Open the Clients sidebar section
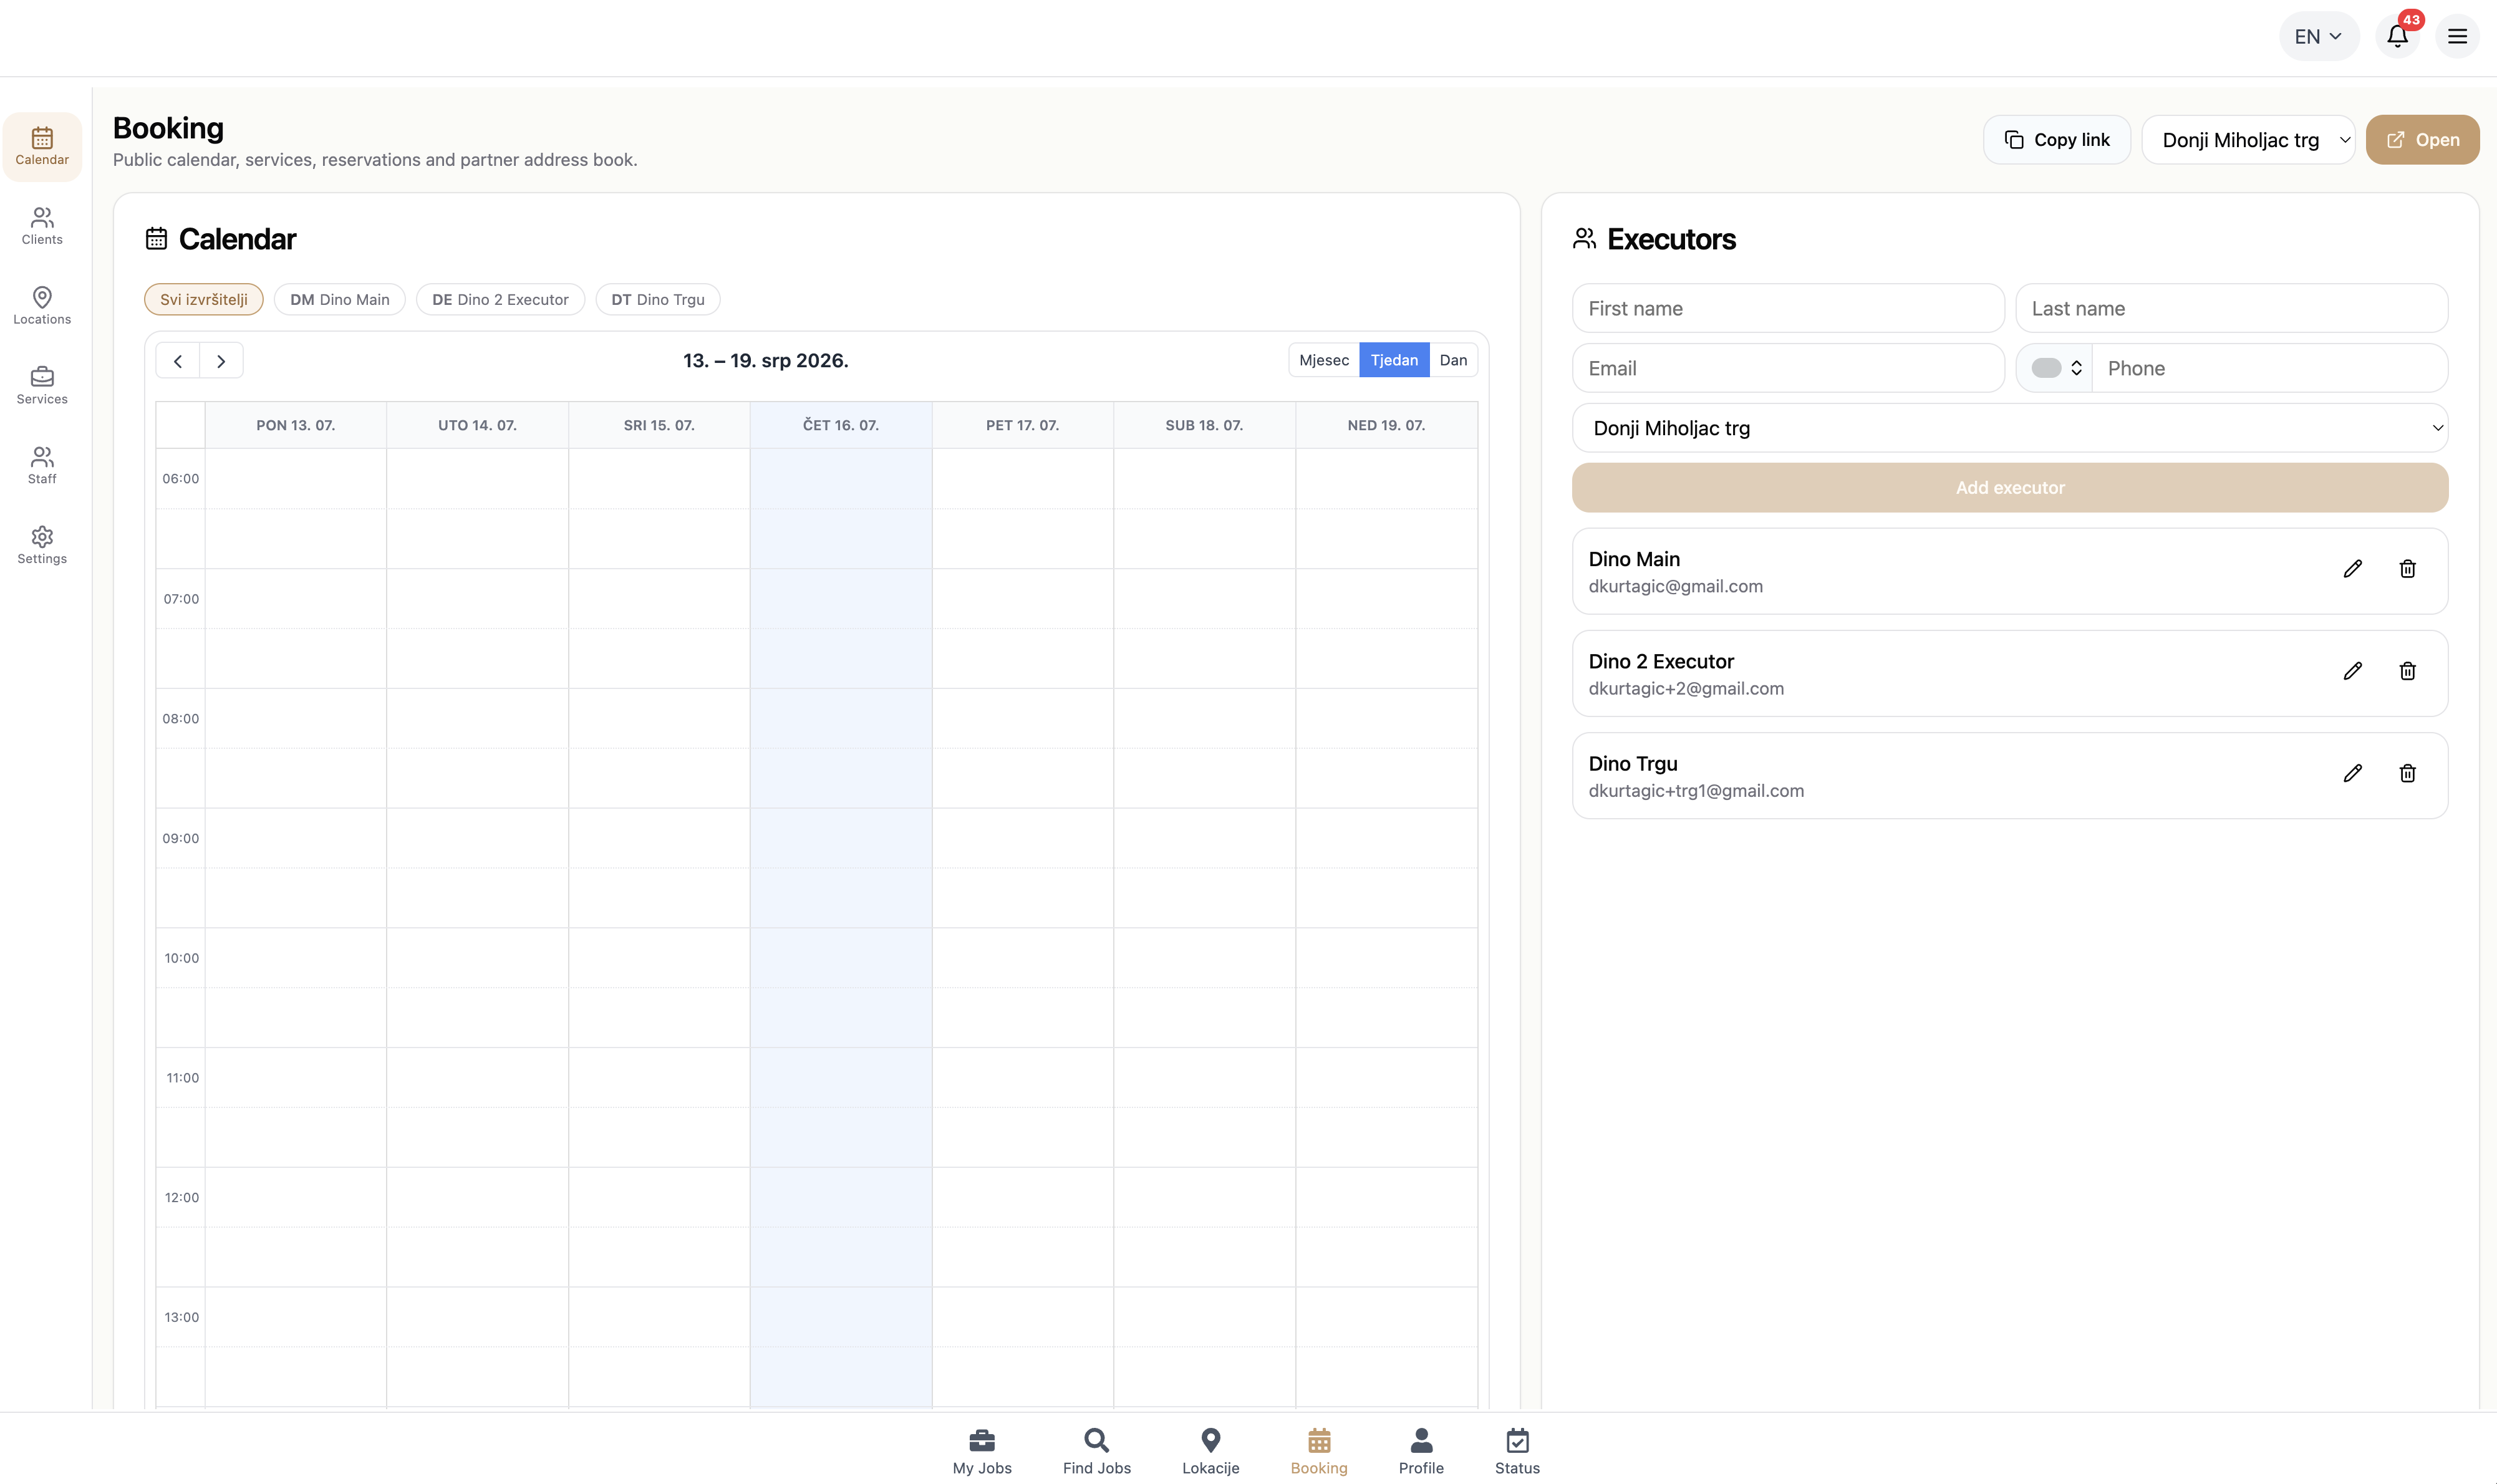 pyautogui.click(x=42, y=226)
